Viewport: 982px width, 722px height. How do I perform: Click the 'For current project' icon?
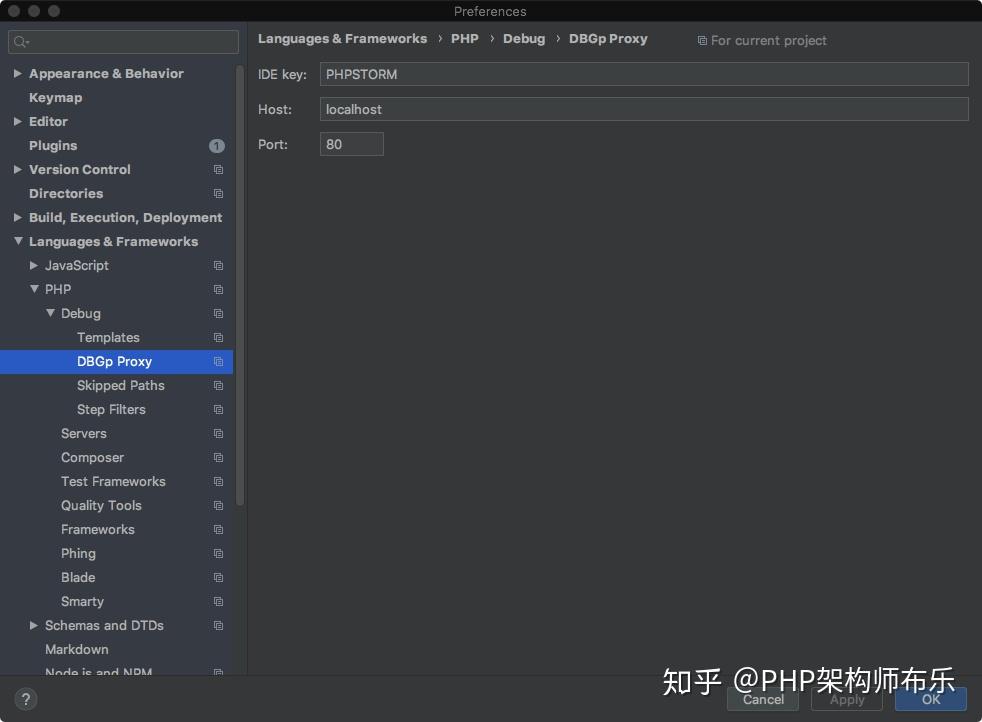point(704,40)
